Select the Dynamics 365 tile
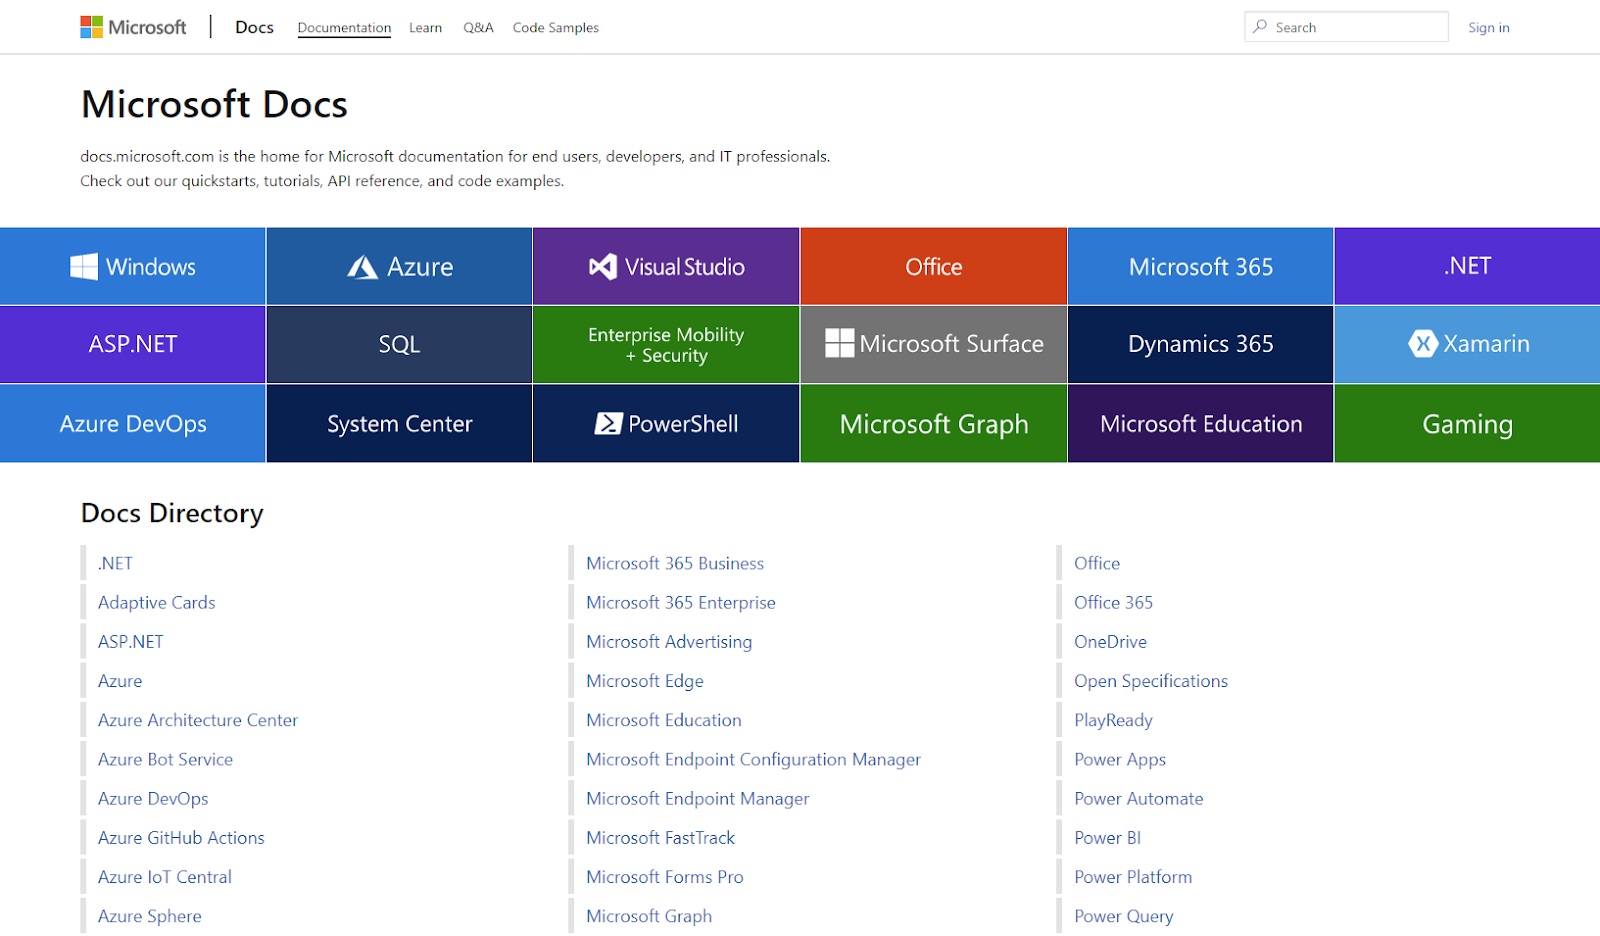This screenshot has height=936, width=1600. [x=1200, y=344]
